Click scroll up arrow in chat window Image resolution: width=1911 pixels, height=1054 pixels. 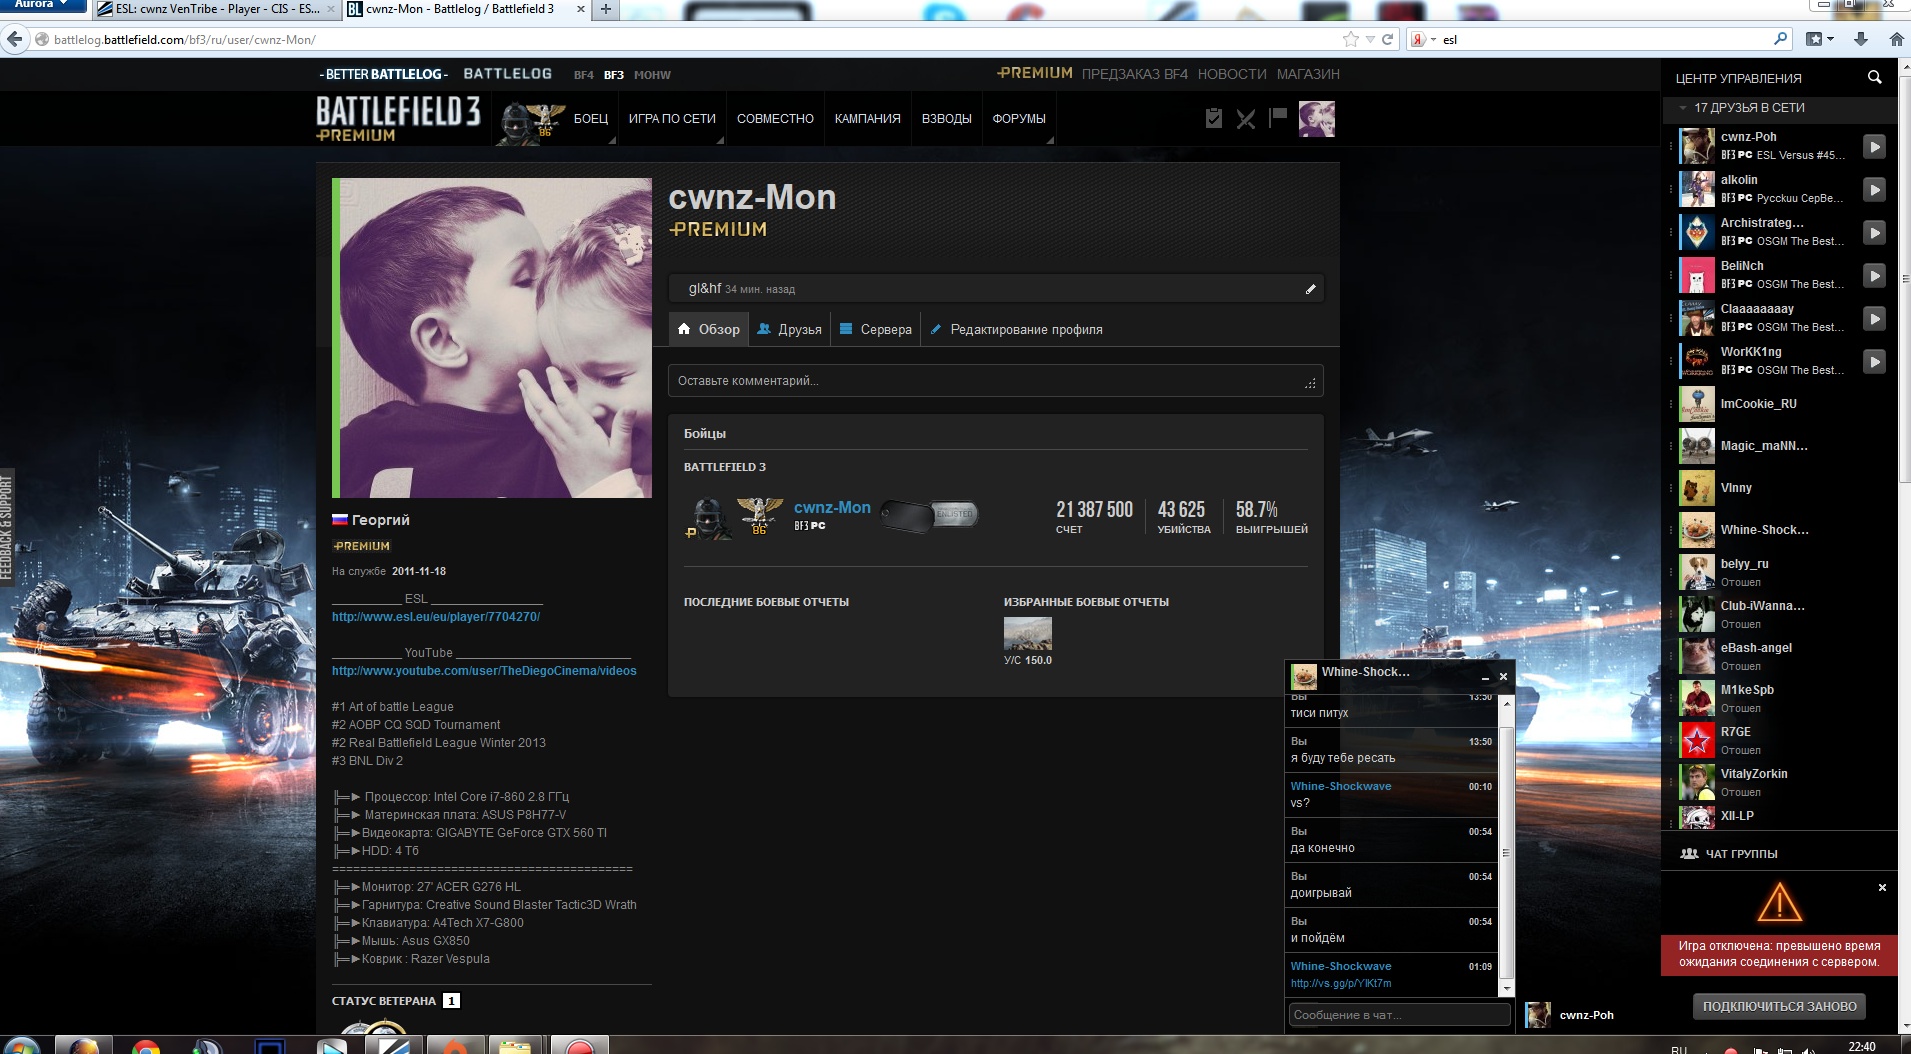tap(1507, 703)
